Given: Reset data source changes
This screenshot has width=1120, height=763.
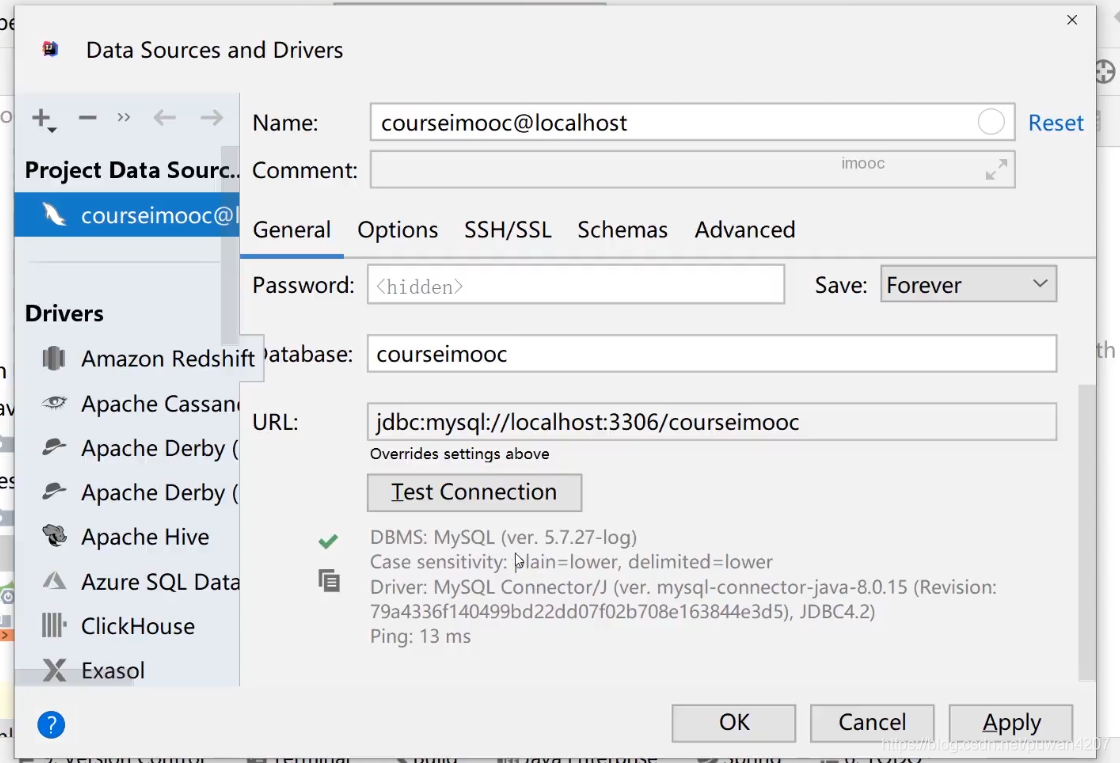Looking at the screenshot, I should point(1056,123).
